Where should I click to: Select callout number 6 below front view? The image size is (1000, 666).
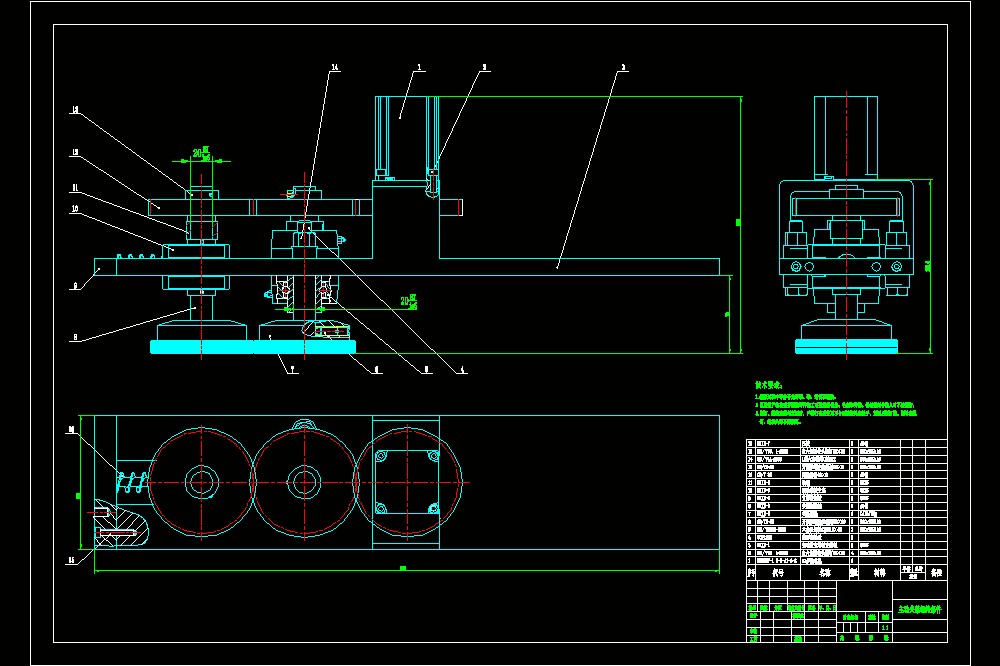376,369
